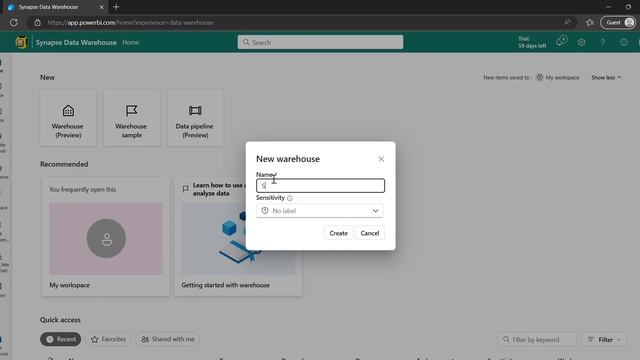Show Sensitivity info tooltip icon
This screenshot has height=360, width=640.
pyautogui.click(x=290, y=198)
